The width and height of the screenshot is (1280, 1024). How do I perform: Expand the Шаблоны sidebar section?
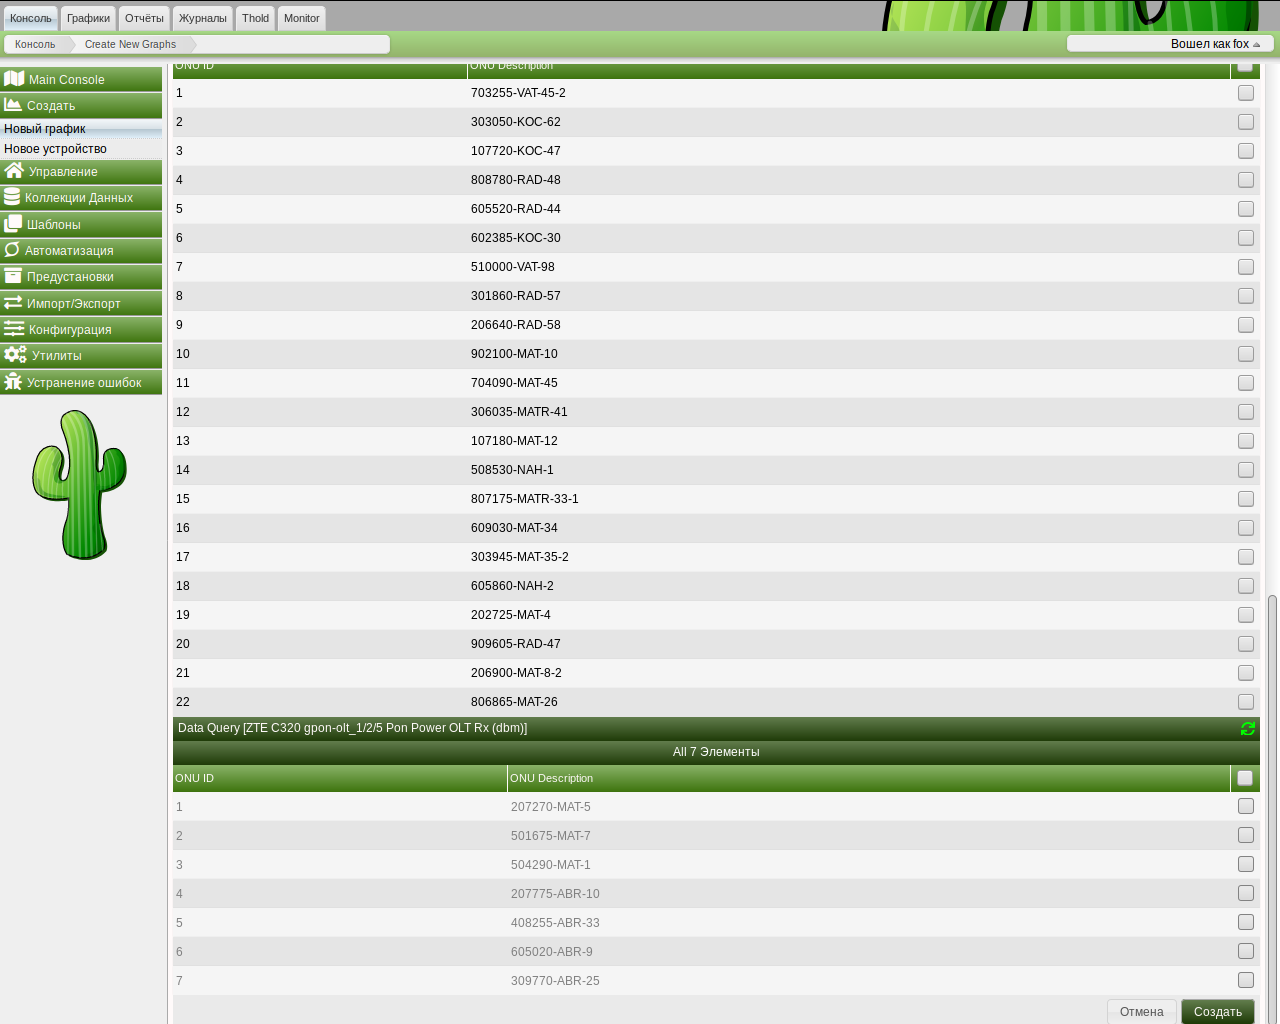click(81, 224)
